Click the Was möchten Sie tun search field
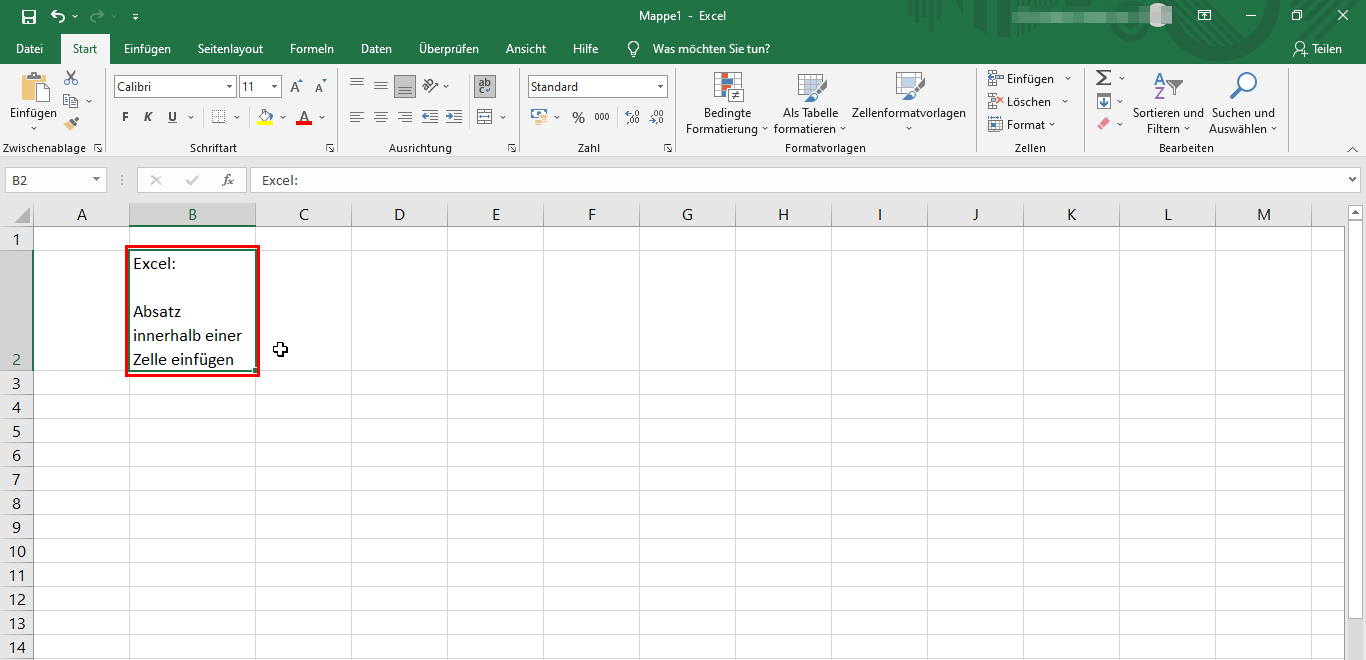Screen dimensions: 1366x660 pyautogui.click(x=710, y=49)
